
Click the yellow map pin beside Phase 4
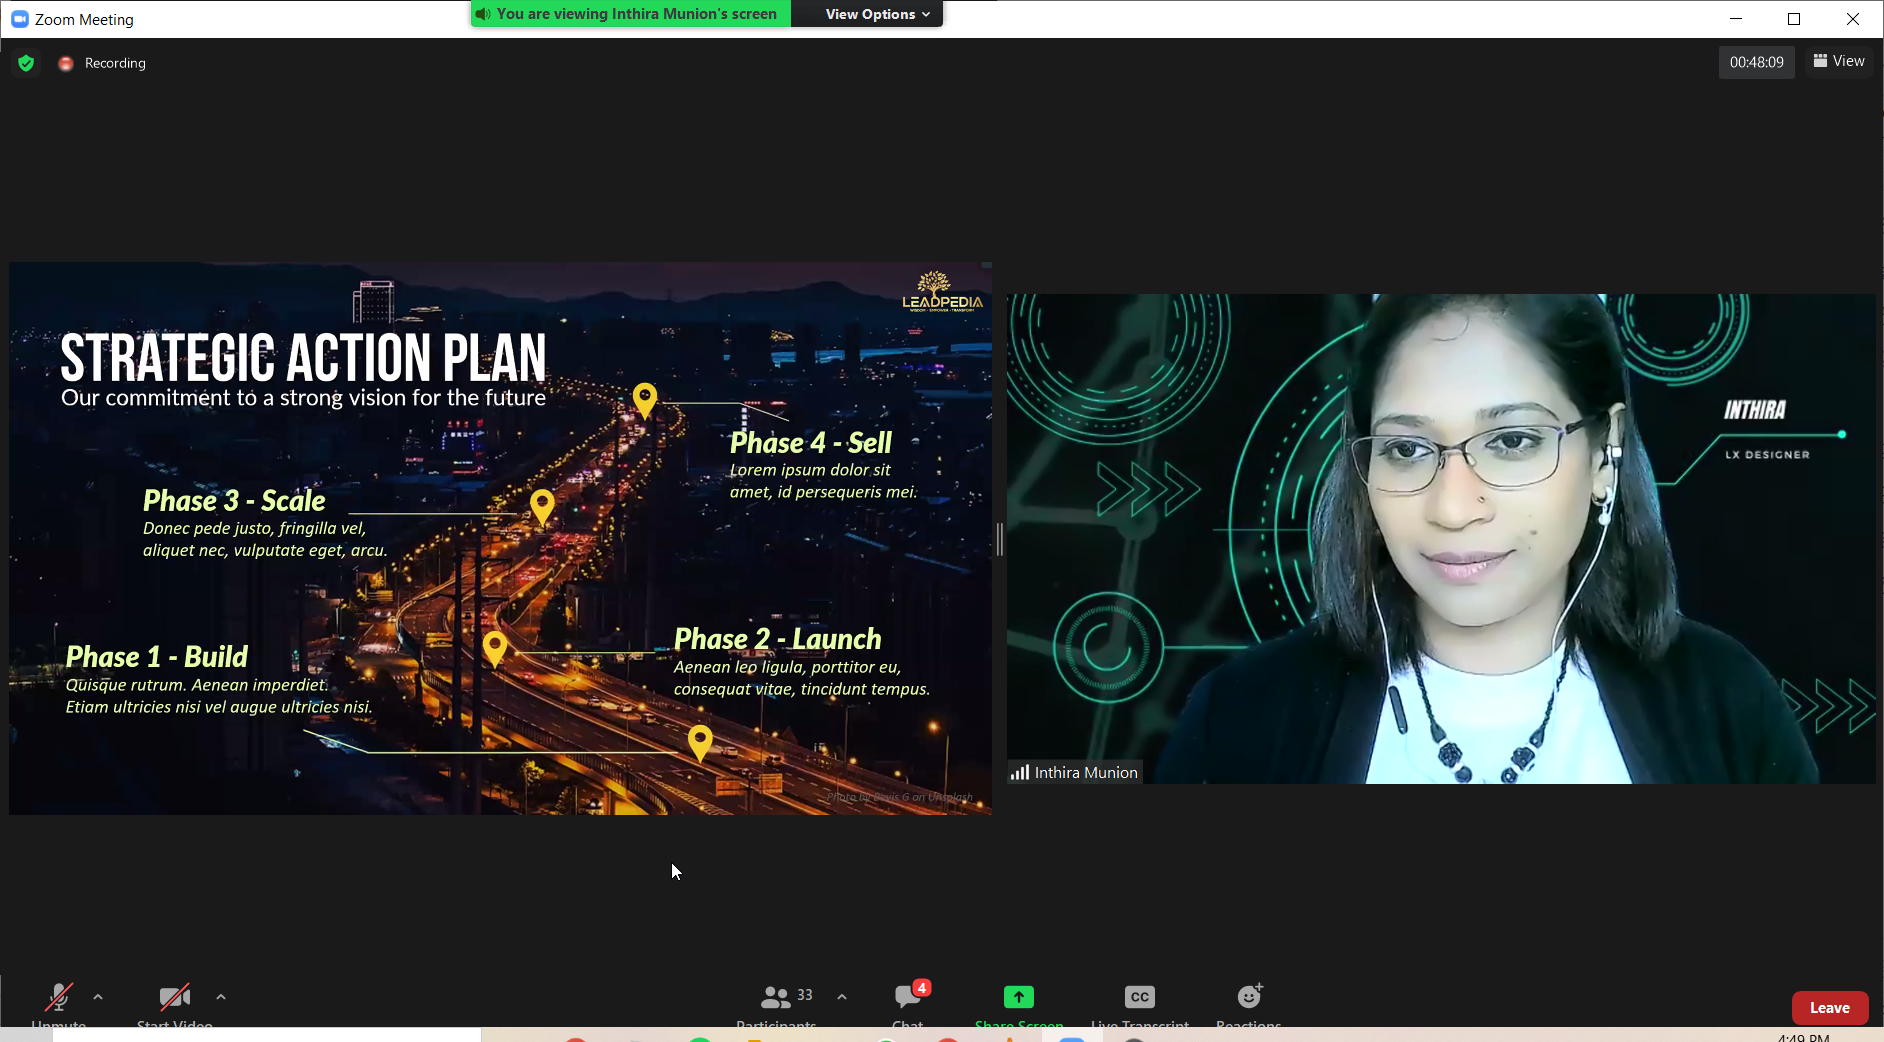pos(645,400)
